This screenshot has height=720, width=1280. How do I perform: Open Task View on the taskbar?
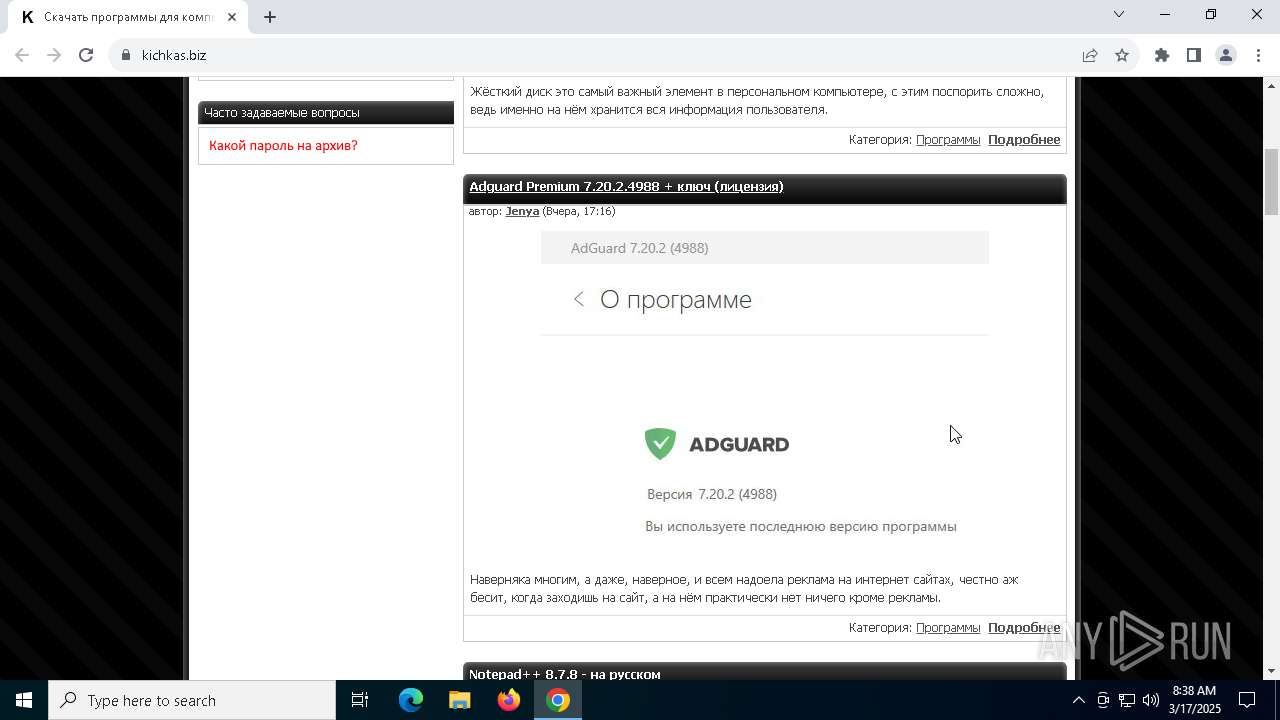[x=360, y=700]
